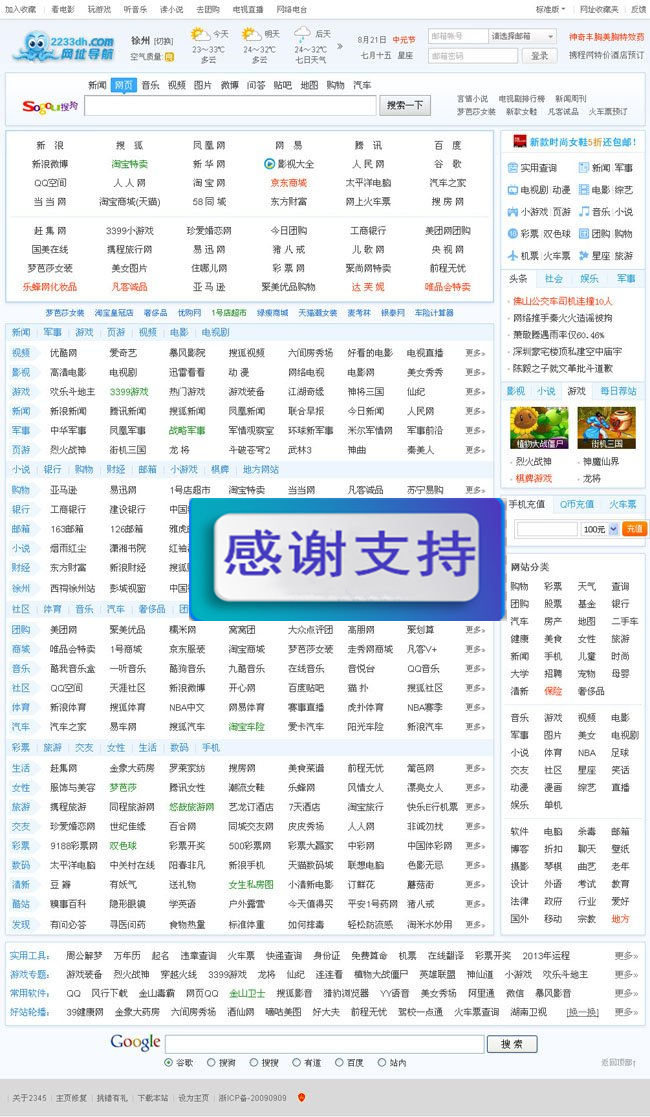The height and width of the screenshot is (1117, 650).
Task: Open the 100元 recharge amount dropdown
Action: [x=600, y=529]
